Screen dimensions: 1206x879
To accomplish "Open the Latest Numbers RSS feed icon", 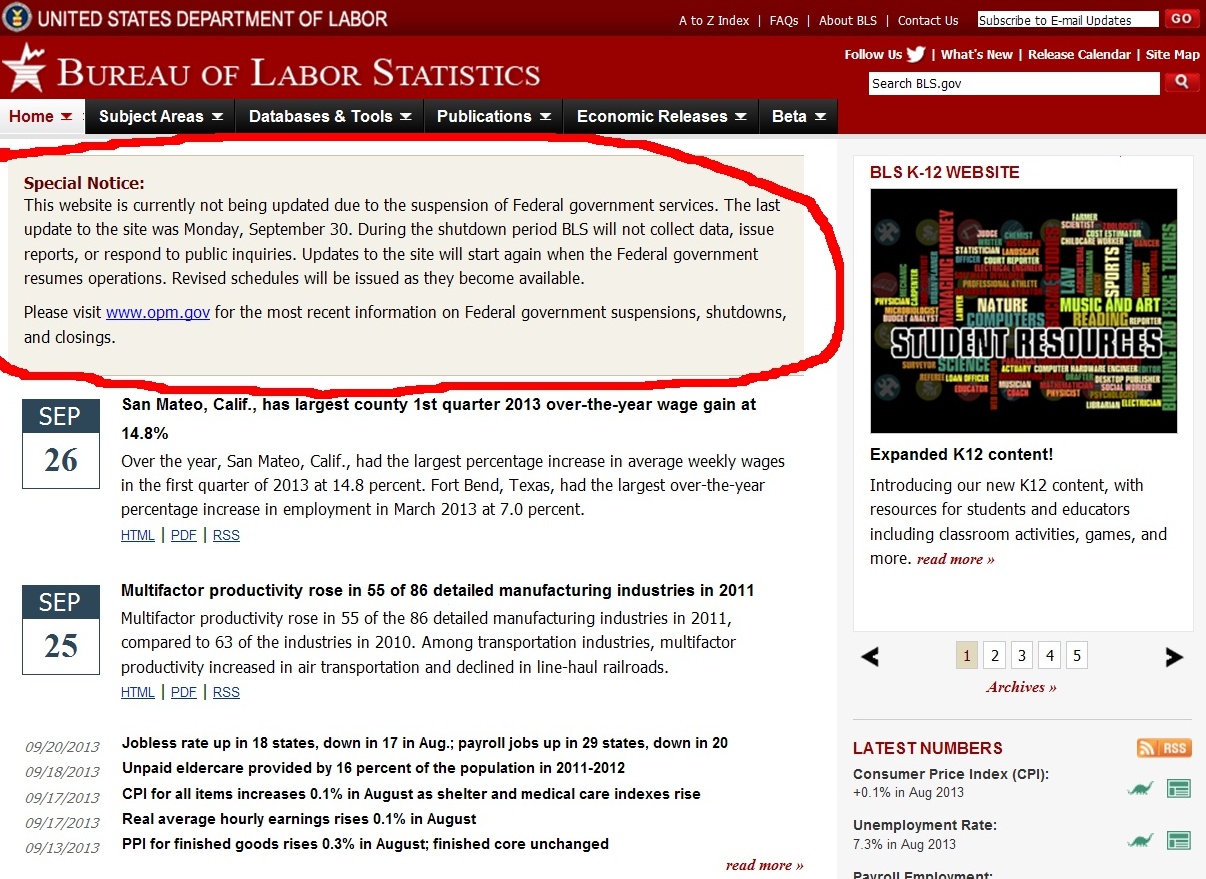I will click(x=1164, y=748).
